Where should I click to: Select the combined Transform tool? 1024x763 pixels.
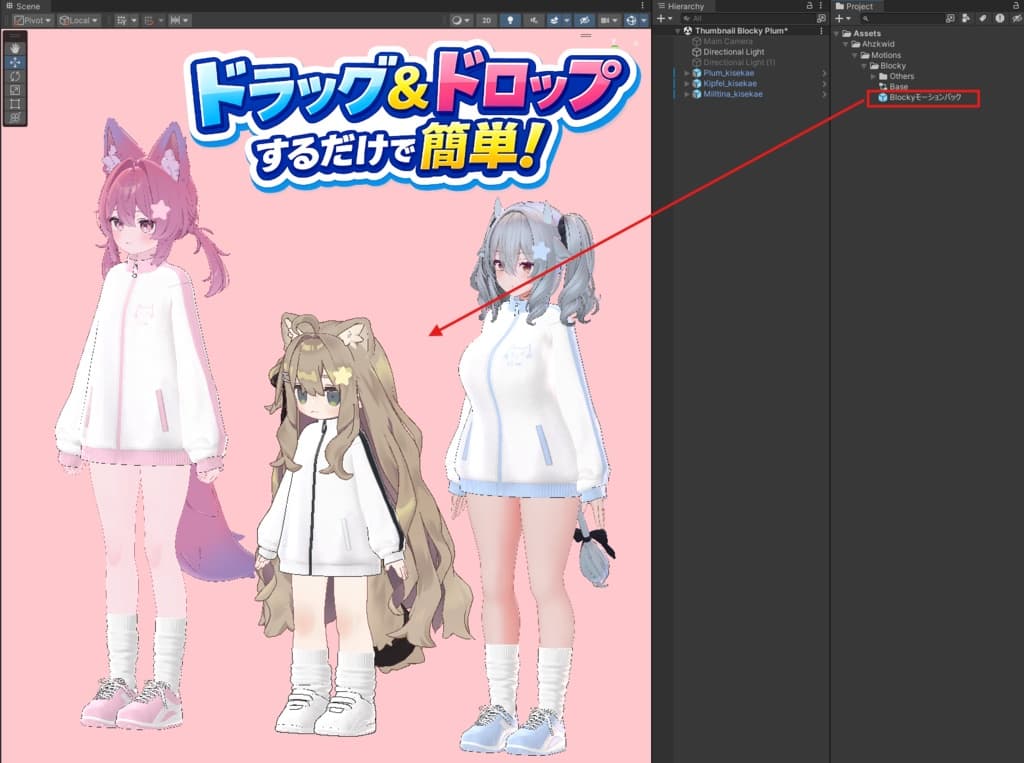[x=15, y=118]
